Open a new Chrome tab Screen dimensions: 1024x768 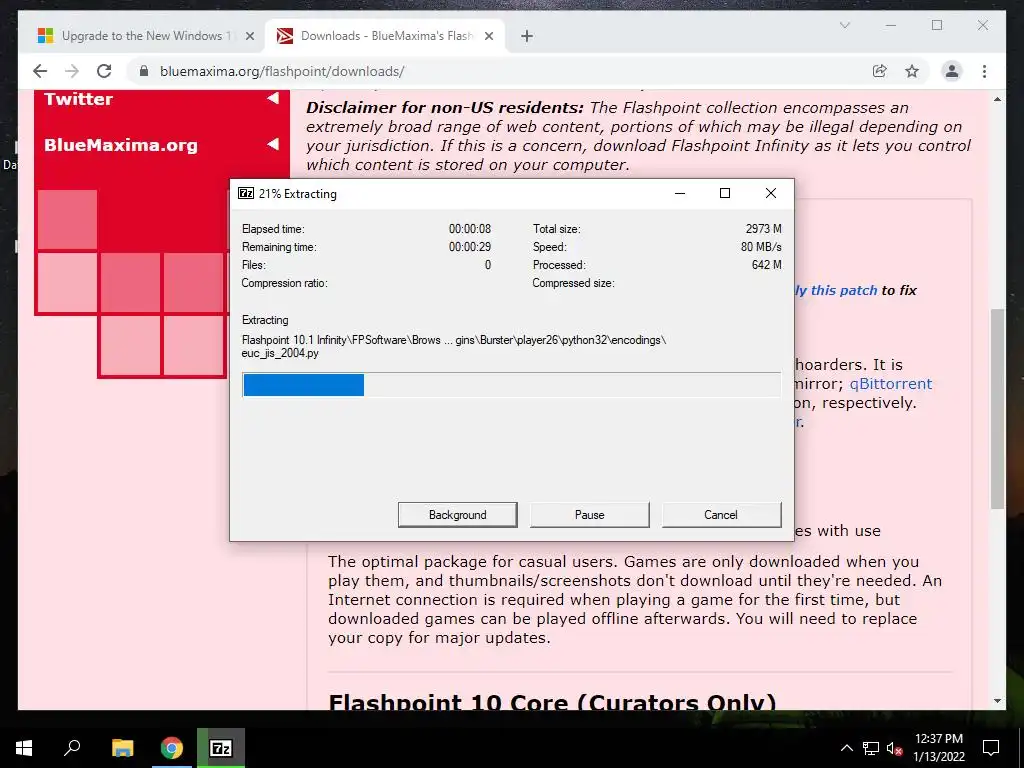pos(527,37)
